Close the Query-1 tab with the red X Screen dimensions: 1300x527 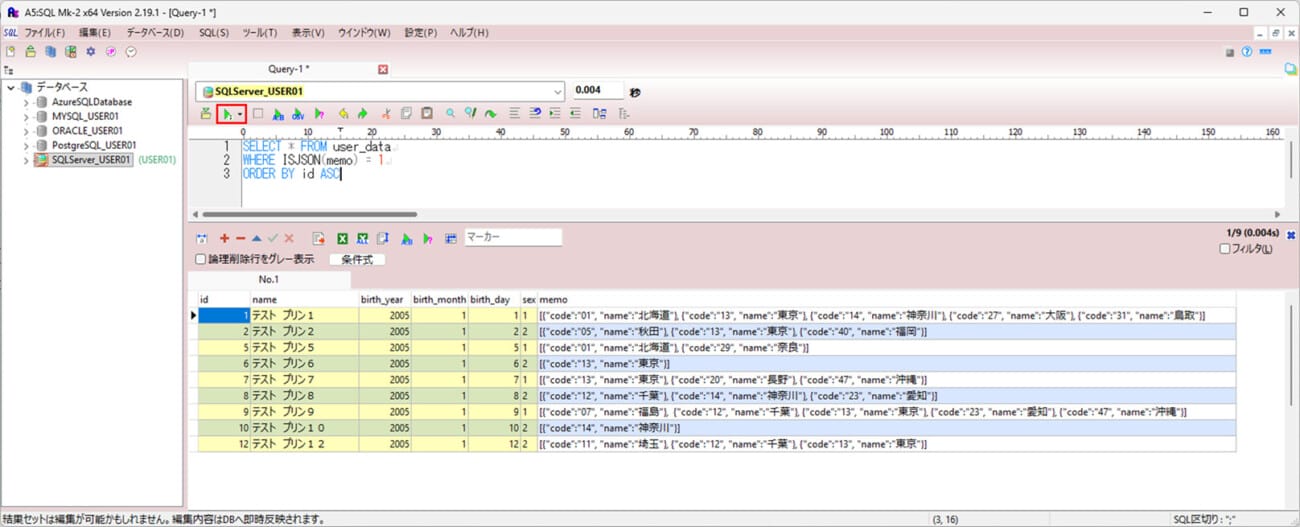point(382,69)
